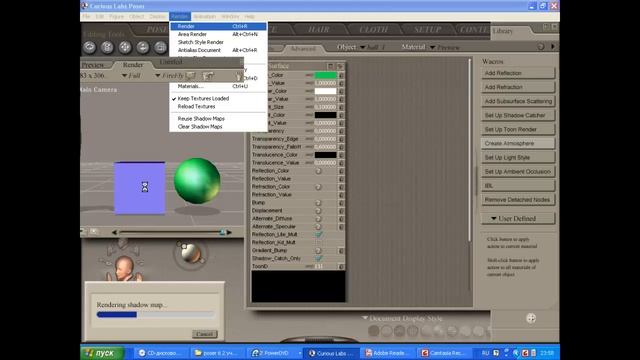Click Add Subsurface Scattering button
The width and height of the screenshot is (640, 360).
(518, 101)
